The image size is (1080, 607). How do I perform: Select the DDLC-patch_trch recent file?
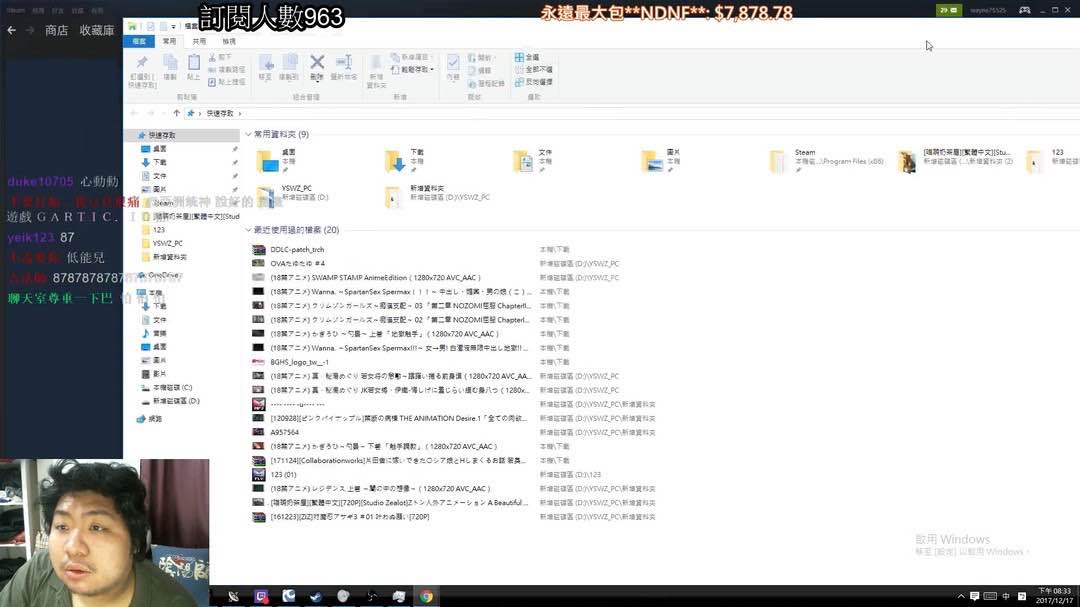coord(297,249)
